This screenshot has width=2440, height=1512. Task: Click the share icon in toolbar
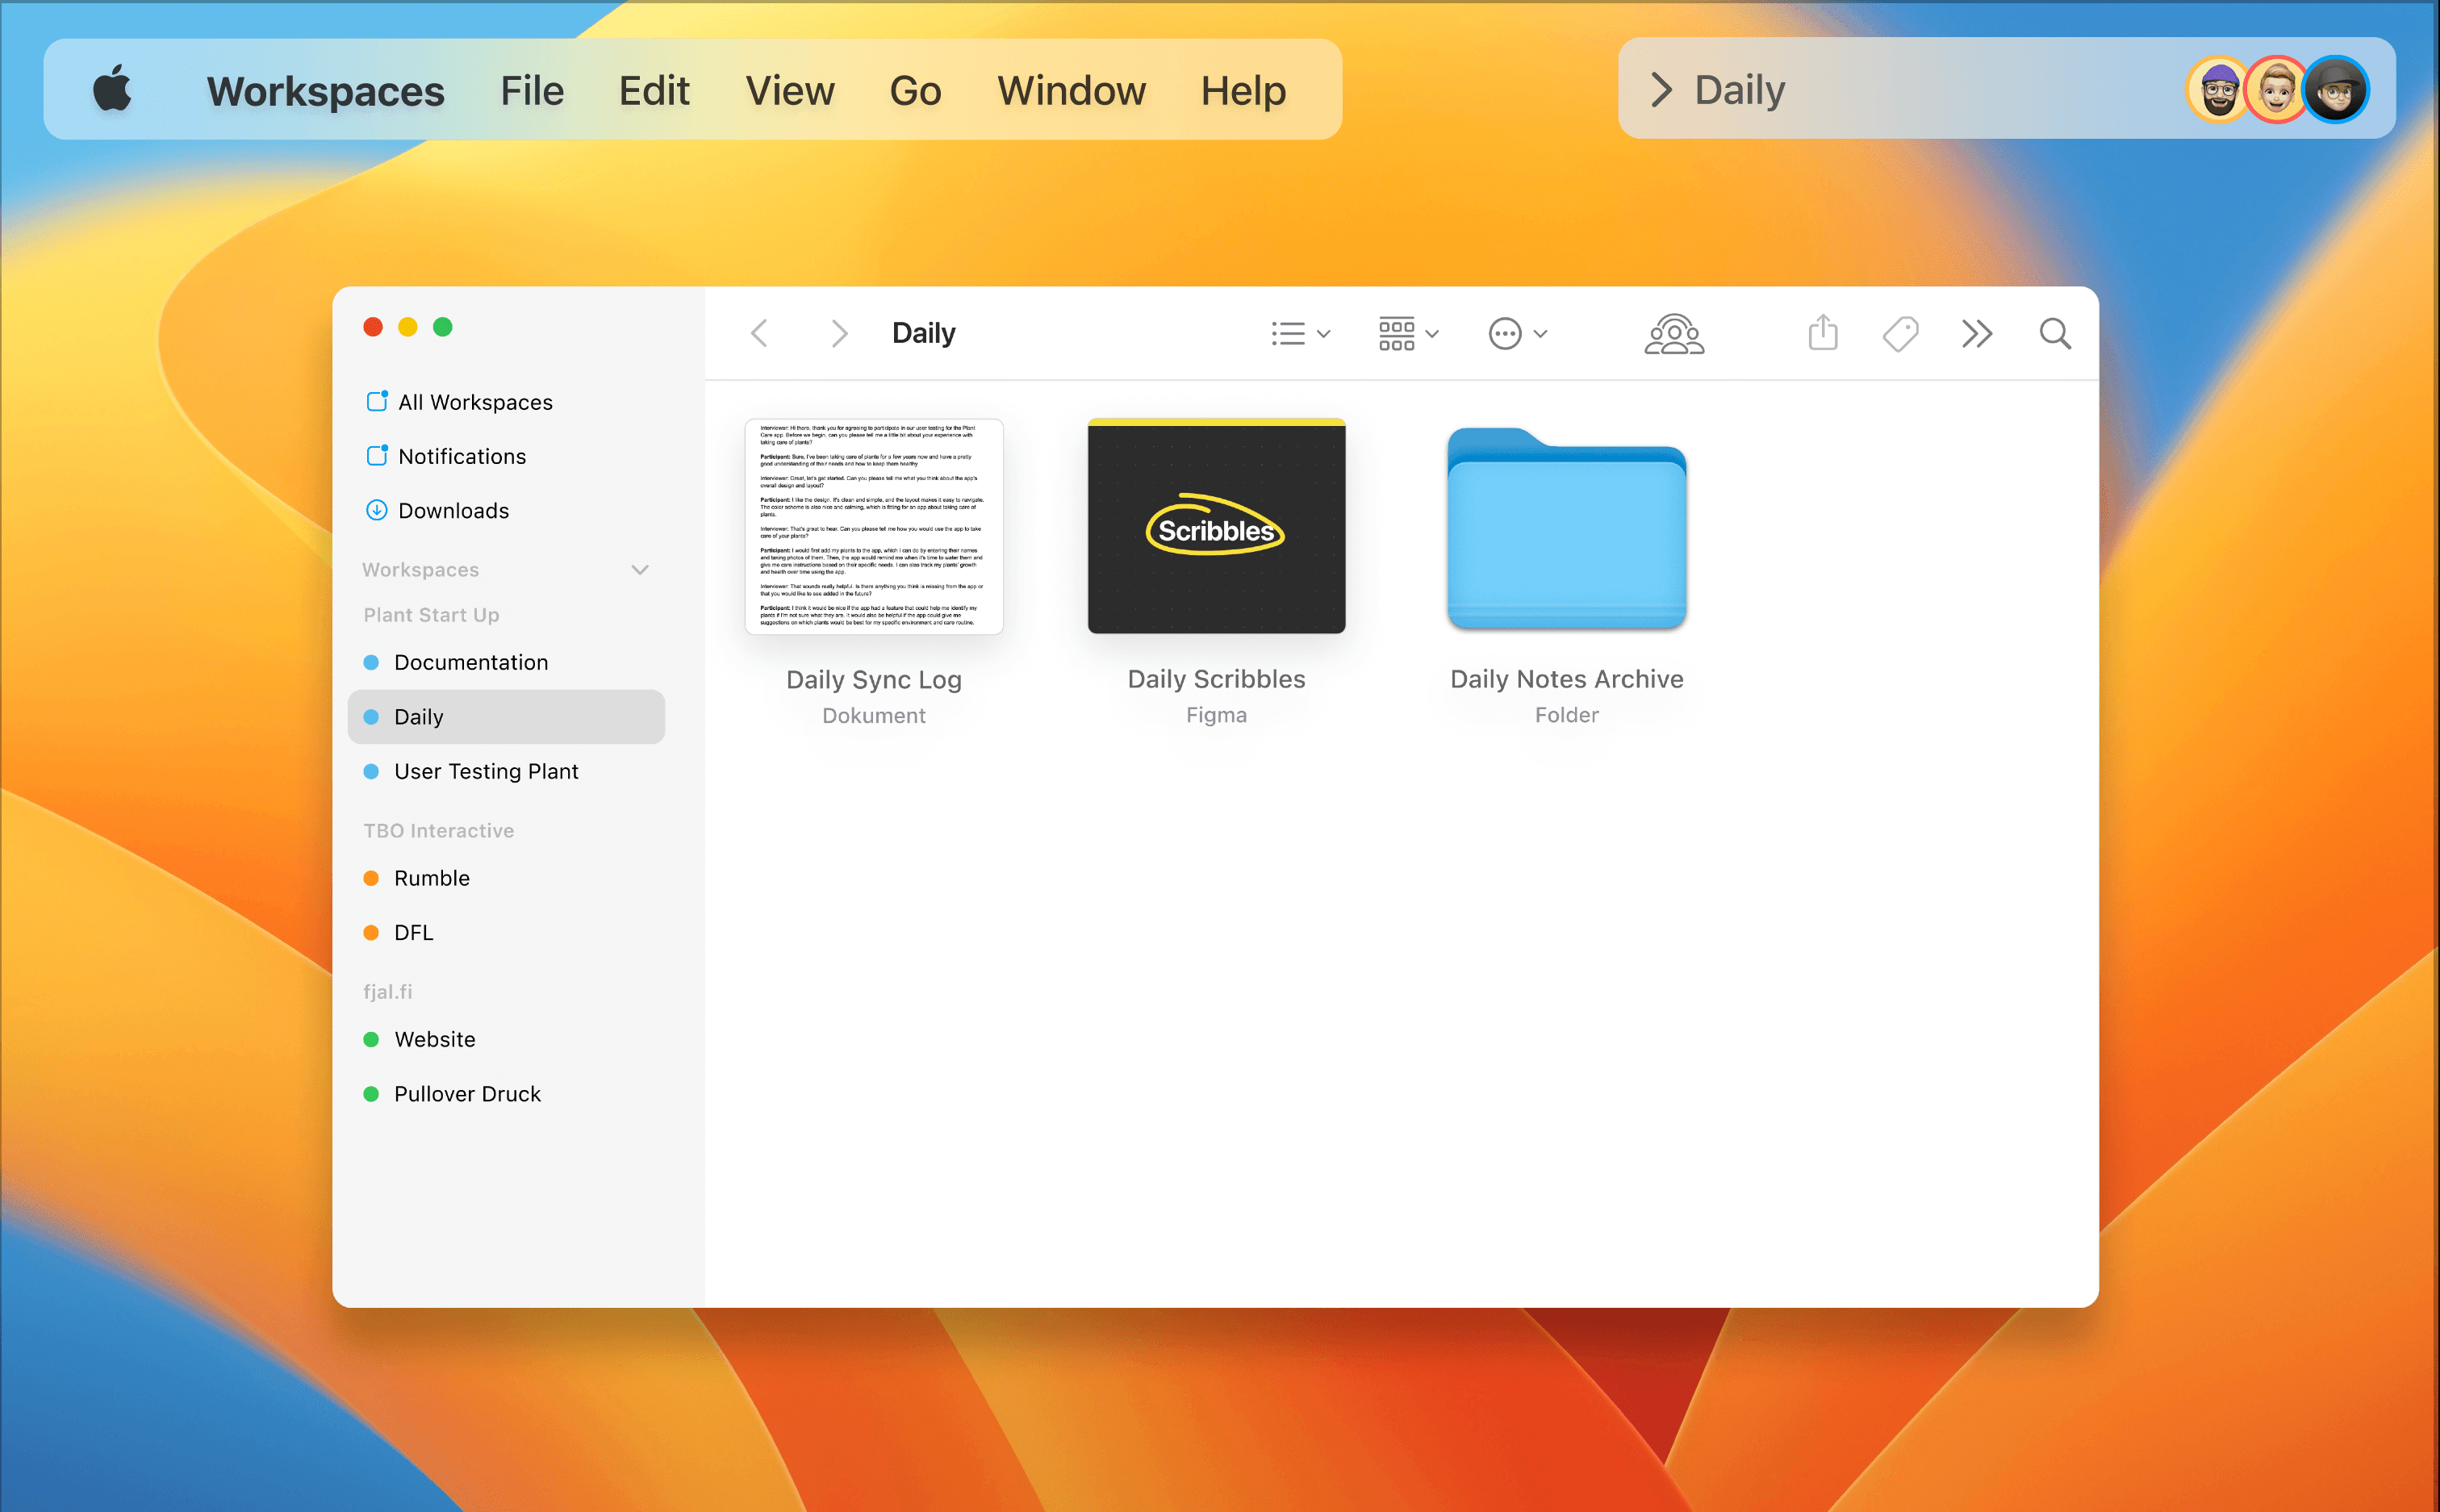tap(1823, 333)
